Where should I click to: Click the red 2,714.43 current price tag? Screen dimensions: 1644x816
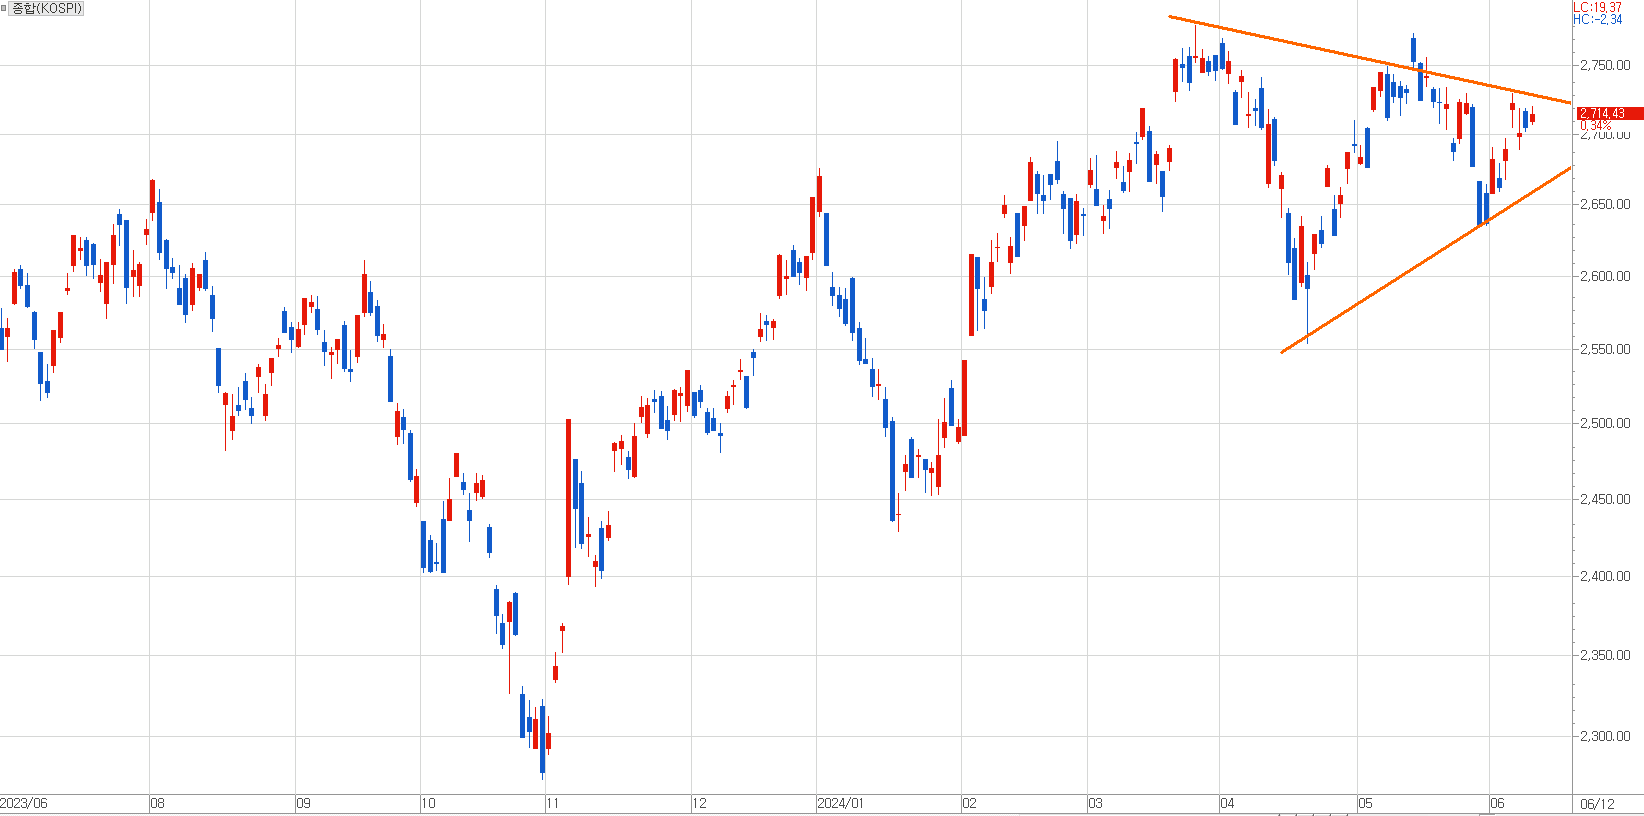(x=1604, y=114)
